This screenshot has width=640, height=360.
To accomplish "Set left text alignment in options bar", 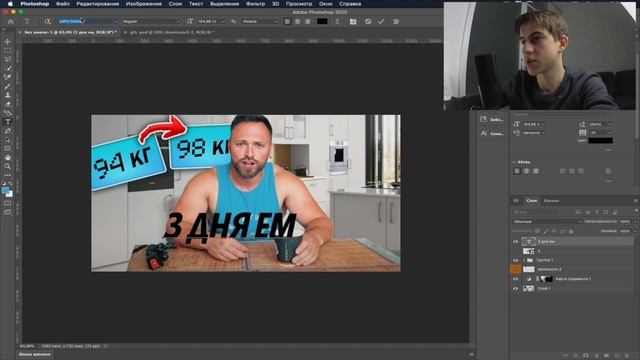I will [x=287, y=21].
